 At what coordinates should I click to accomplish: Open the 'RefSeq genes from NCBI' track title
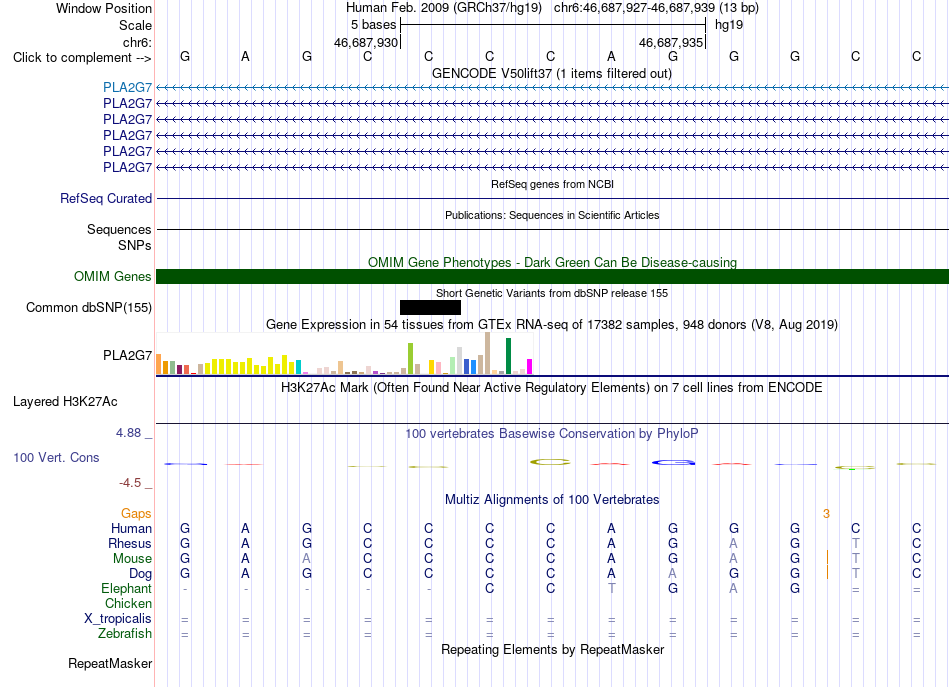[552, 184]
